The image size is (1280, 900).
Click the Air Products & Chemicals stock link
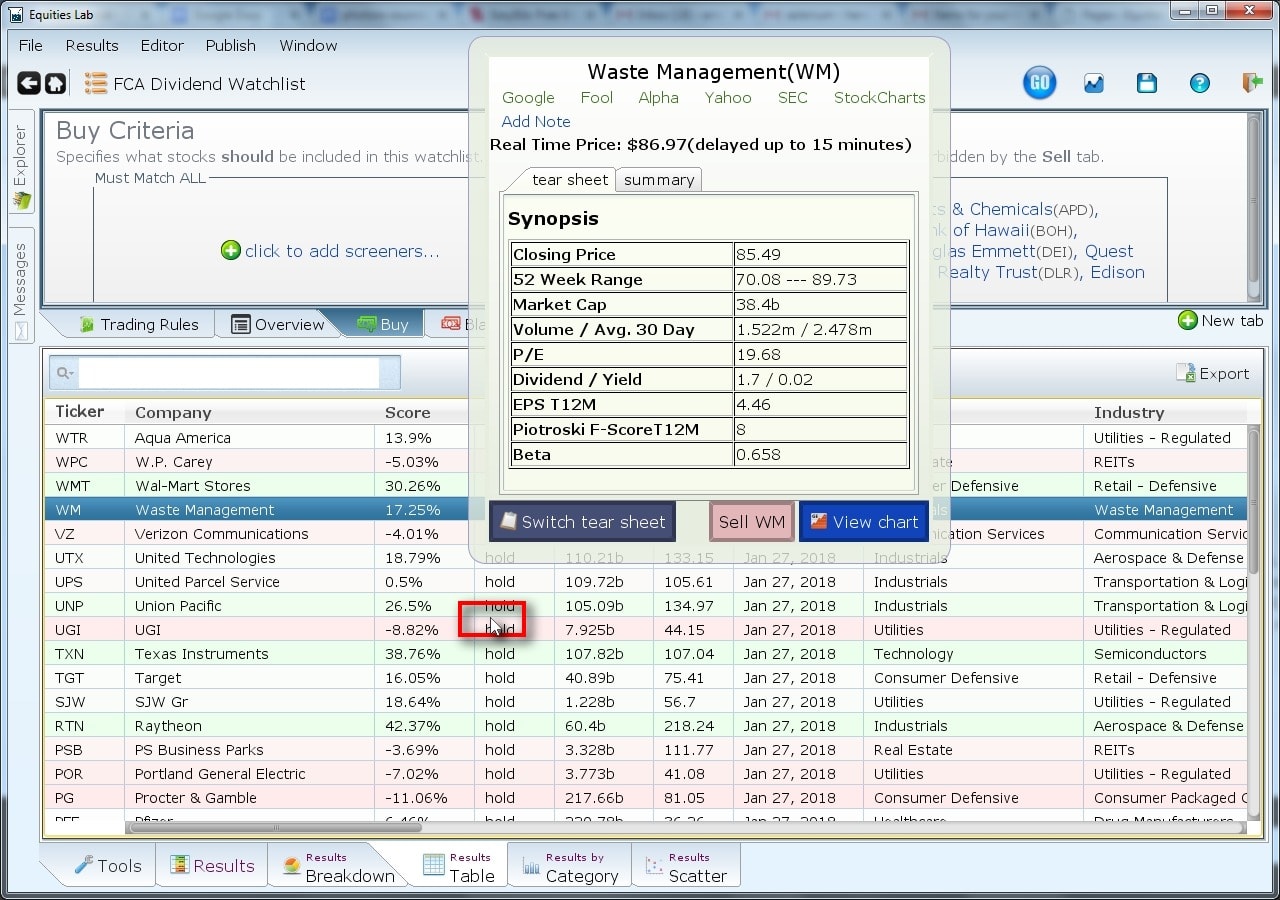[1015, 209]
